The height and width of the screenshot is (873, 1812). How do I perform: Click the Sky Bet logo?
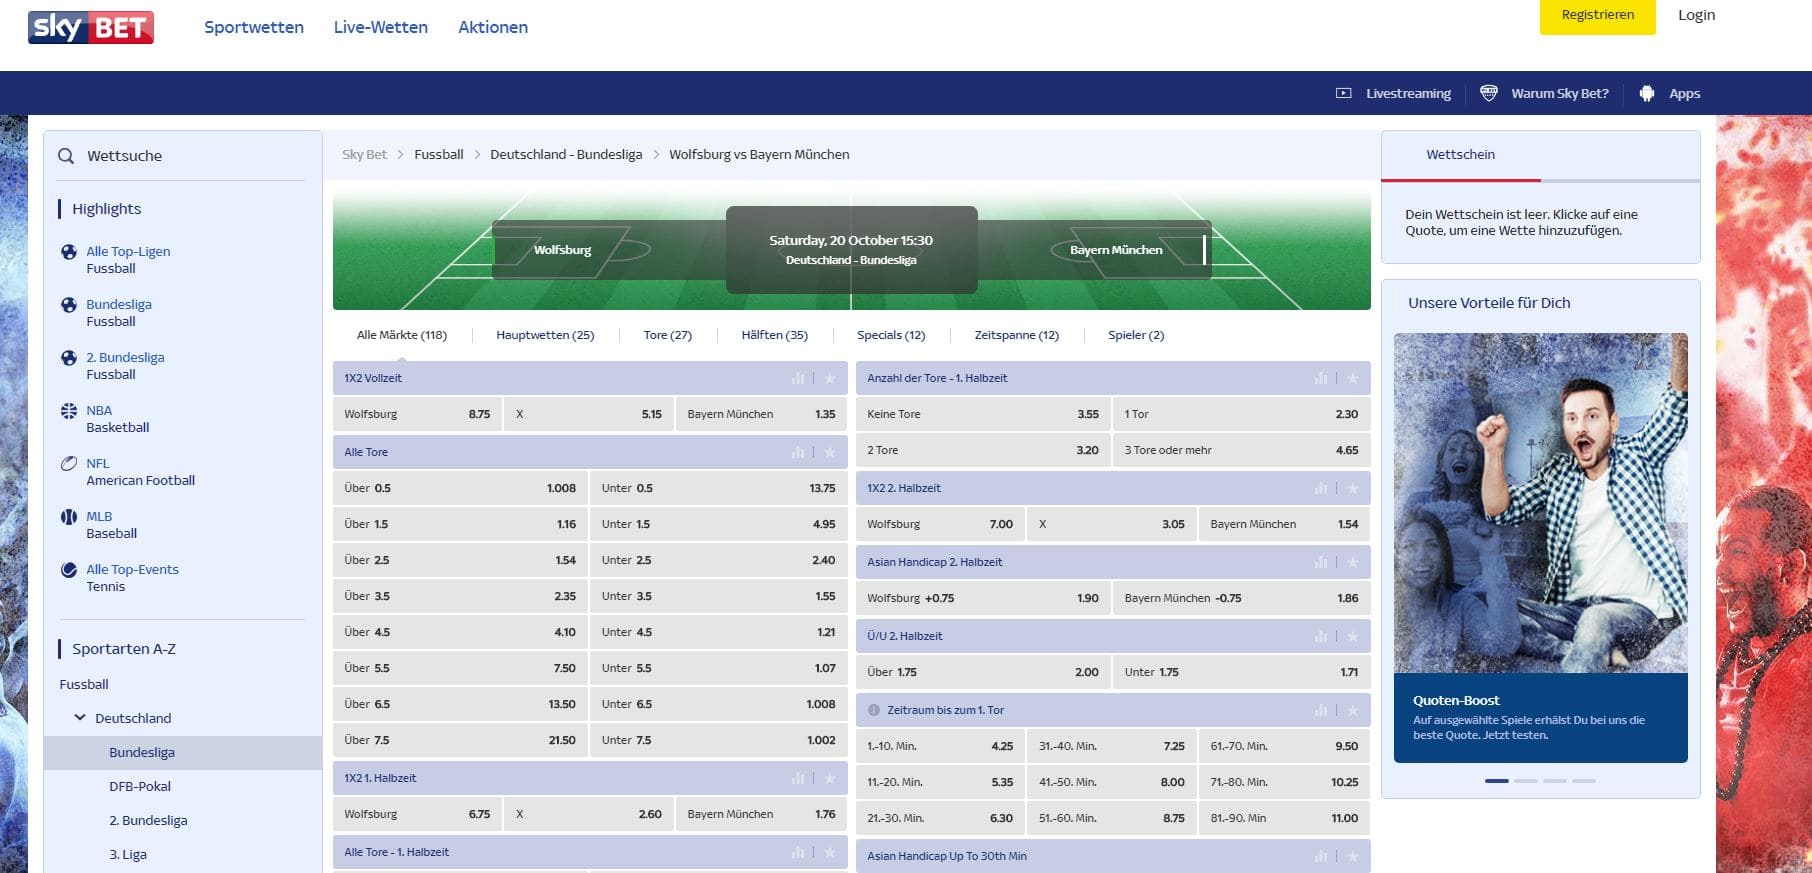(x=91, y=27)
